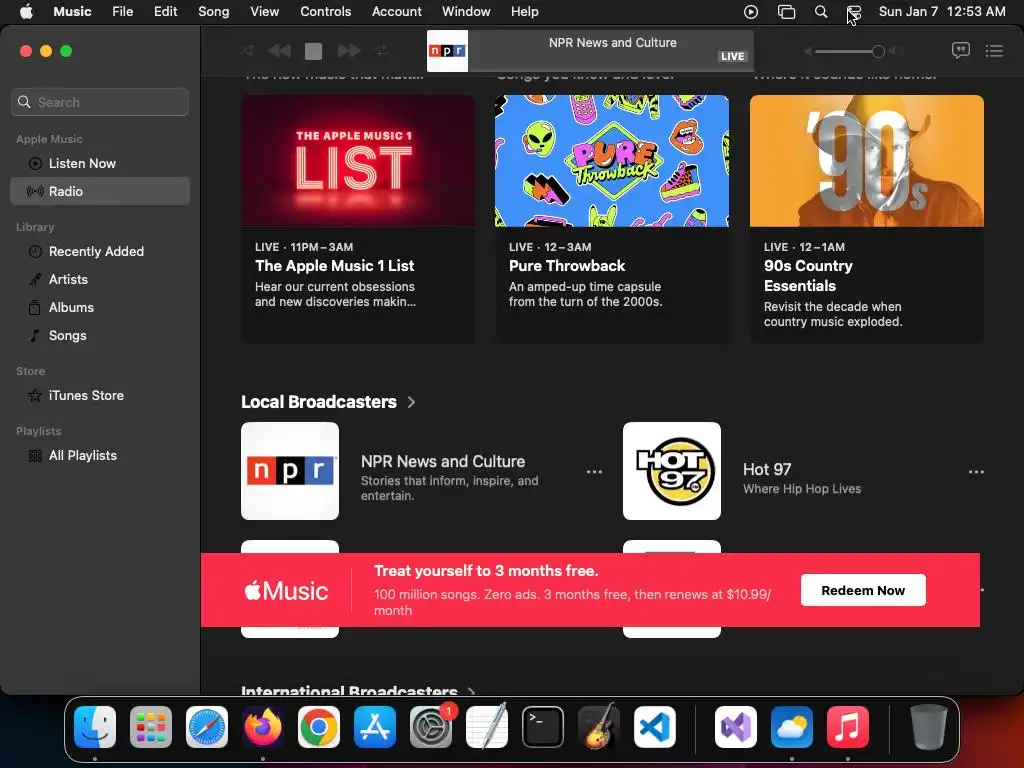This screenshot has width=1024, height=768.
Task: Click the low volume speaker icon
Action: click(808, 51)
